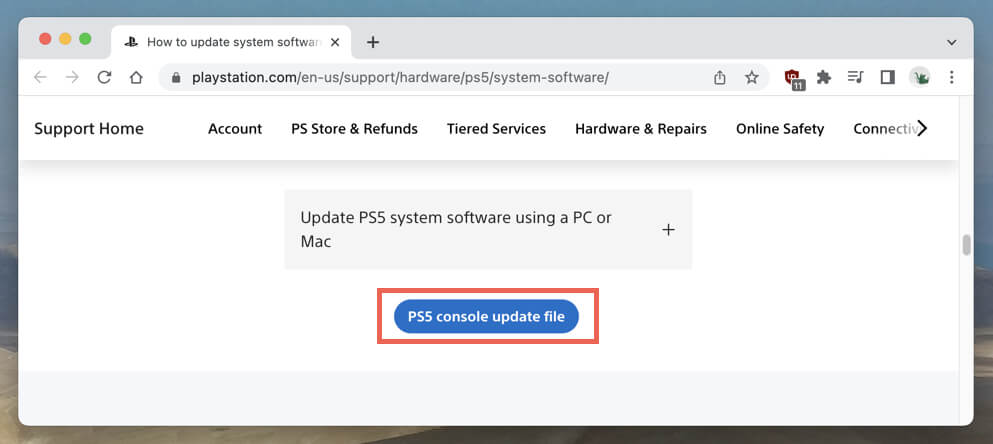Reload the current page

[103, 77]
